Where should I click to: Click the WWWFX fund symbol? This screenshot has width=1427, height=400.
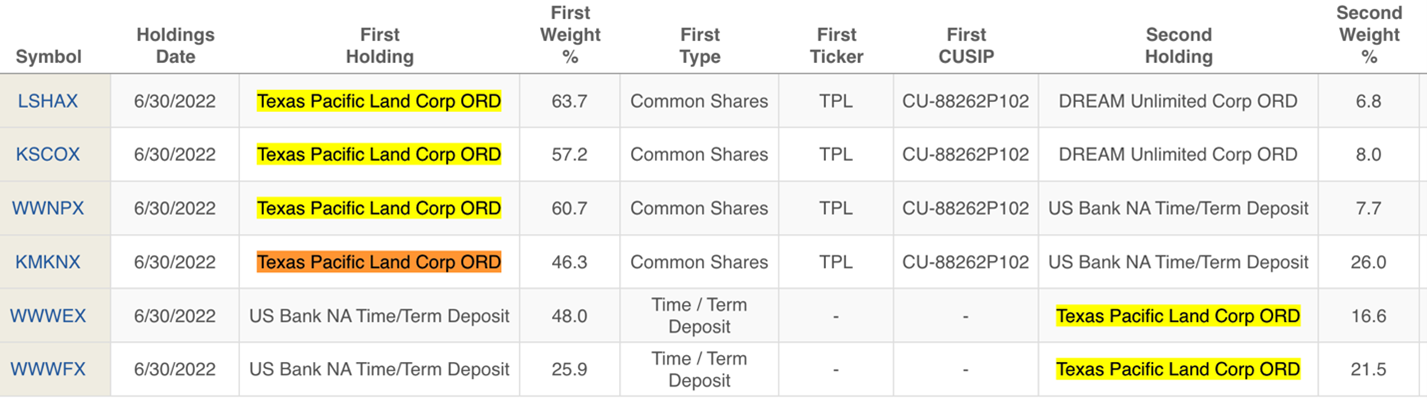[48, 370]
